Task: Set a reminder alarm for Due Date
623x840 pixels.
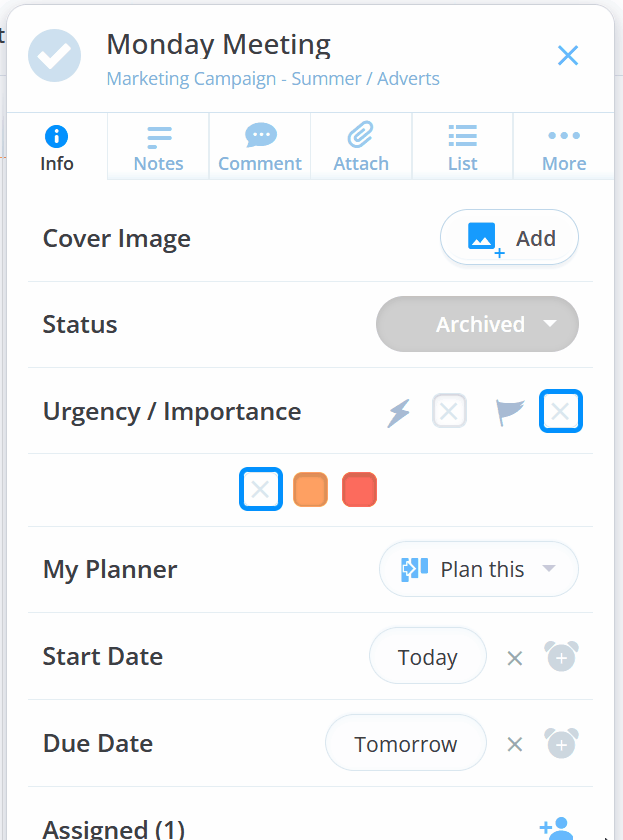Action: click(561, 744)
